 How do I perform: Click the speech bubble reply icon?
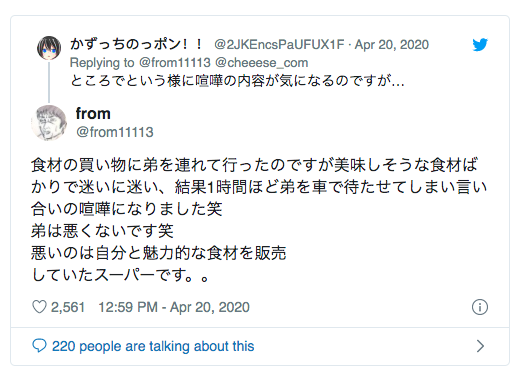tap(39, 346)
